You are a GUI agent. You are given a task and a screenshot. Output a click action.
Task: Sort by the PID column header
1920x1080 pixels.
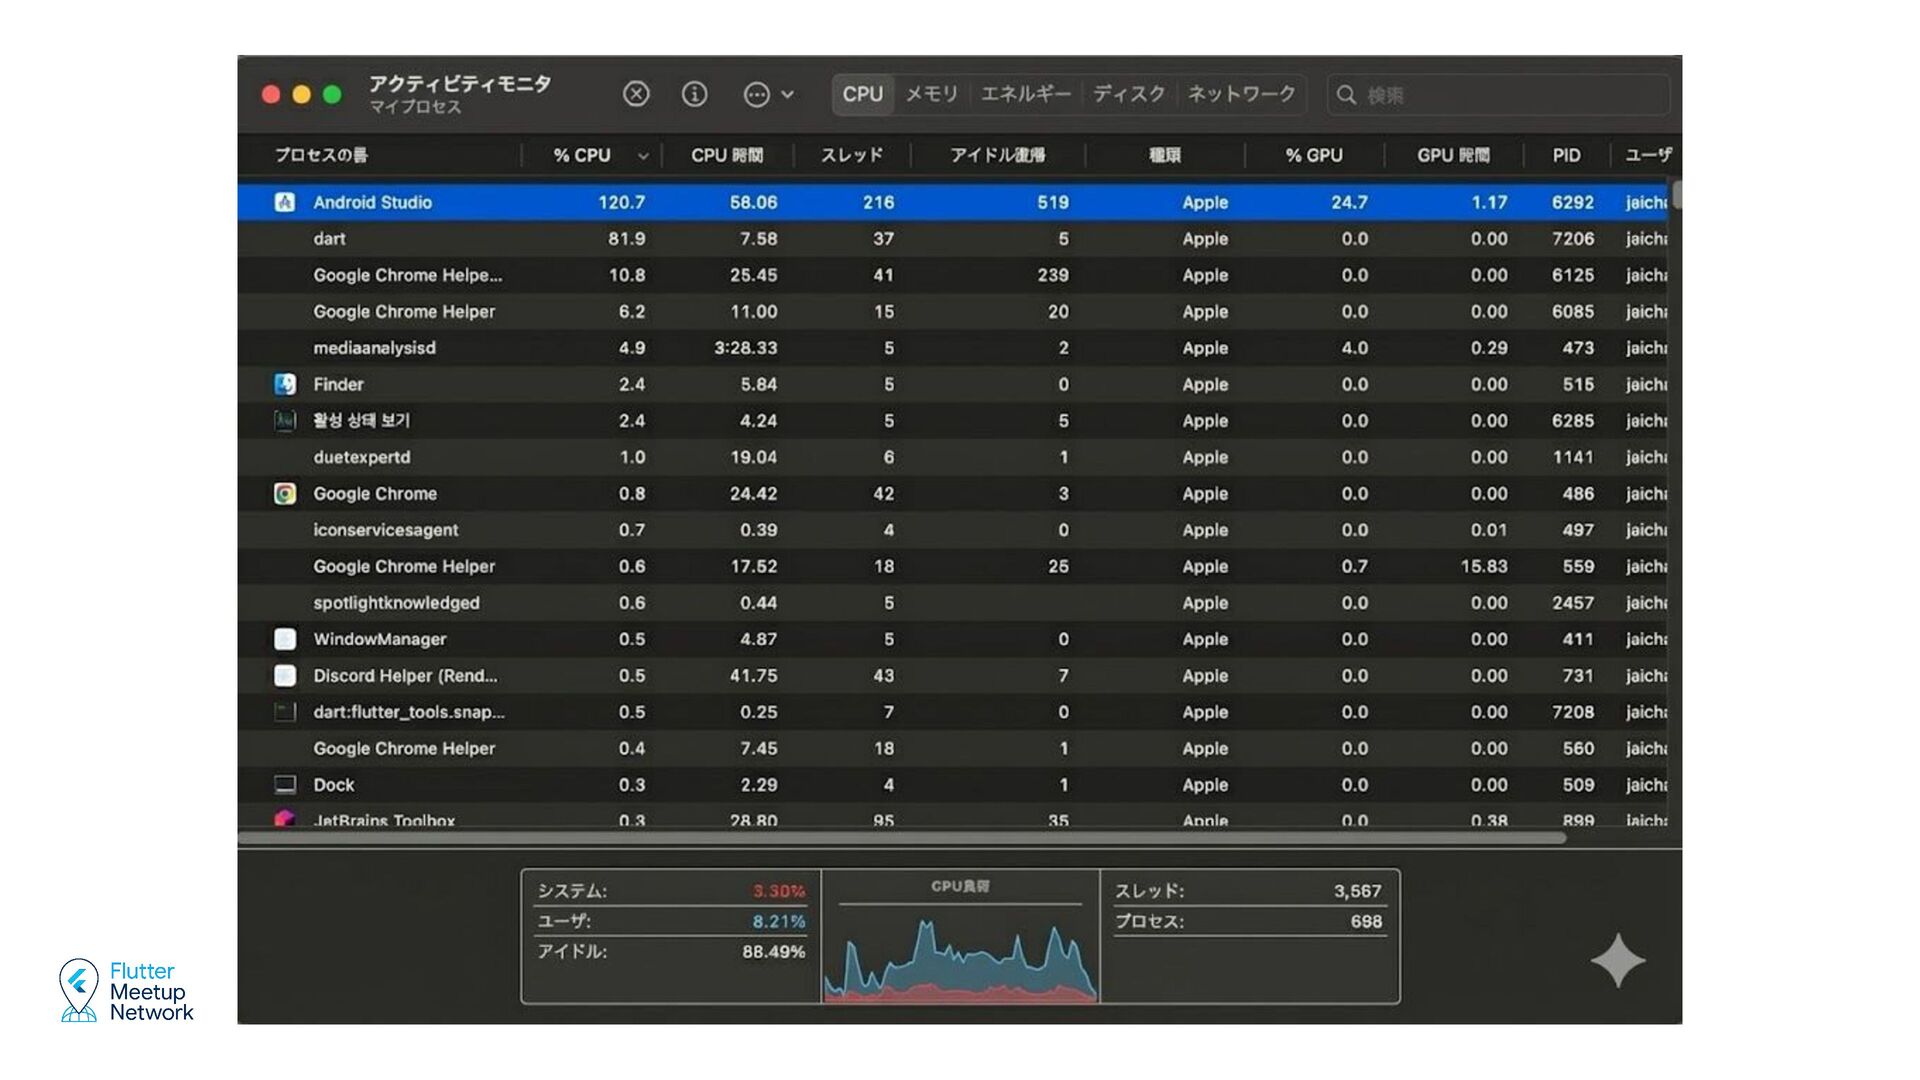coord(1566,155)
